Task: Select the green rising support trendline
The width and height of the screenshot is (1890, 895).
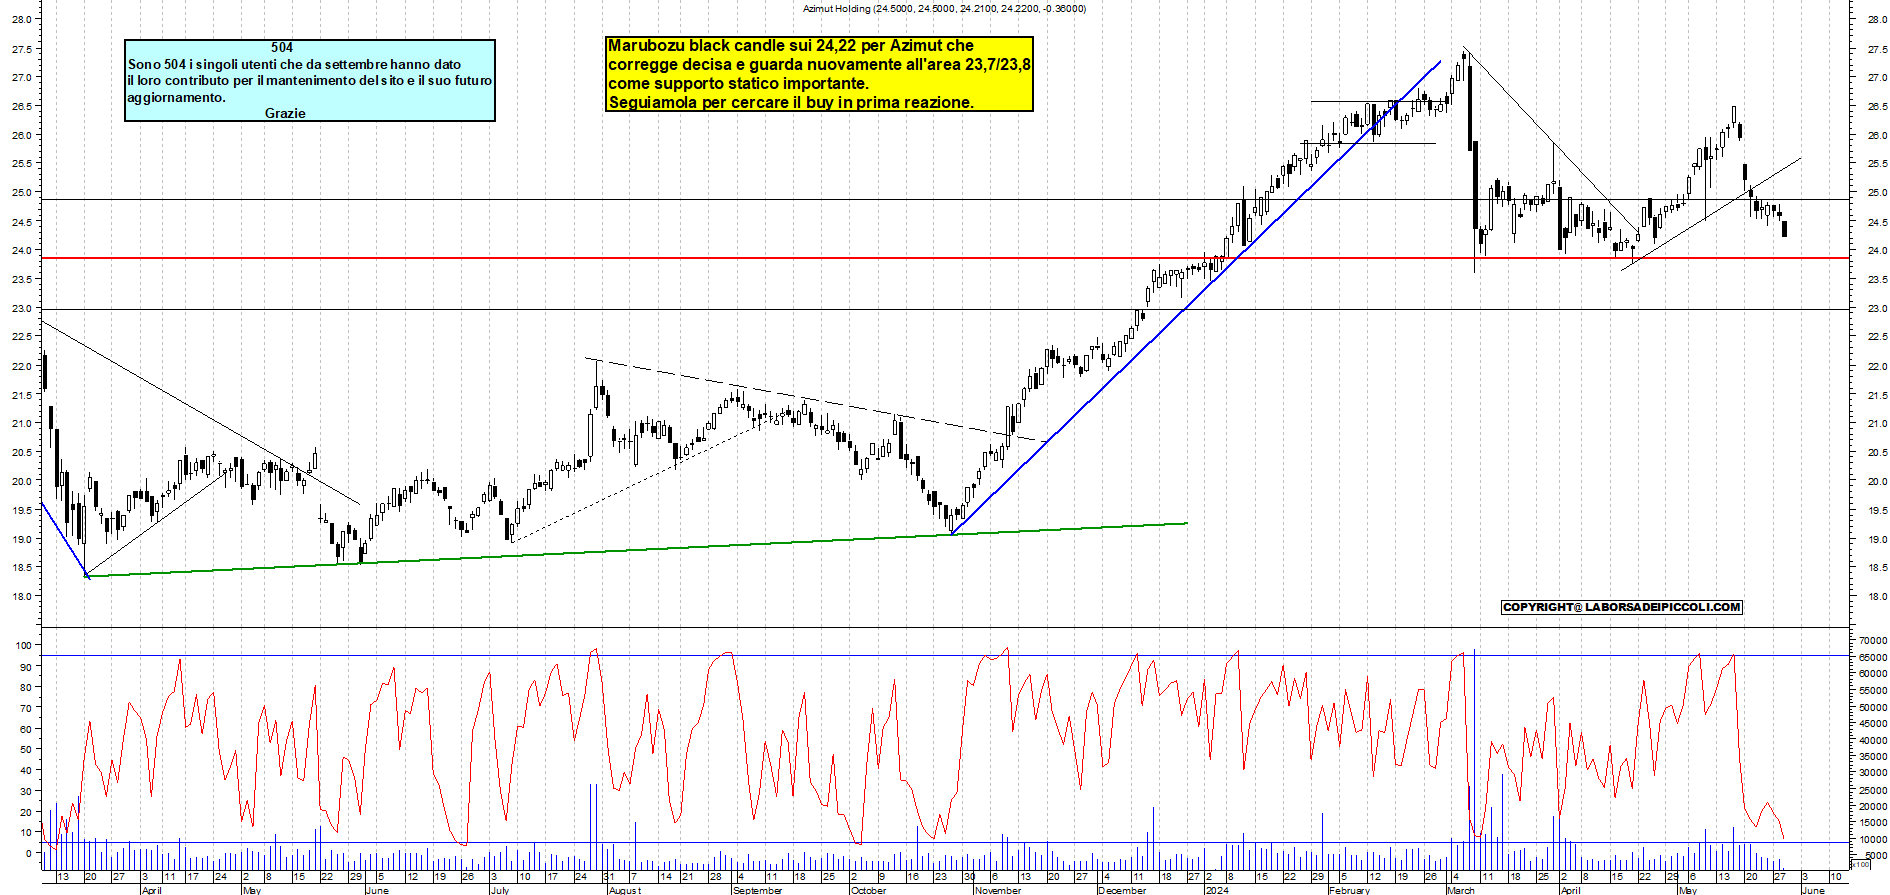Action: 637,549
